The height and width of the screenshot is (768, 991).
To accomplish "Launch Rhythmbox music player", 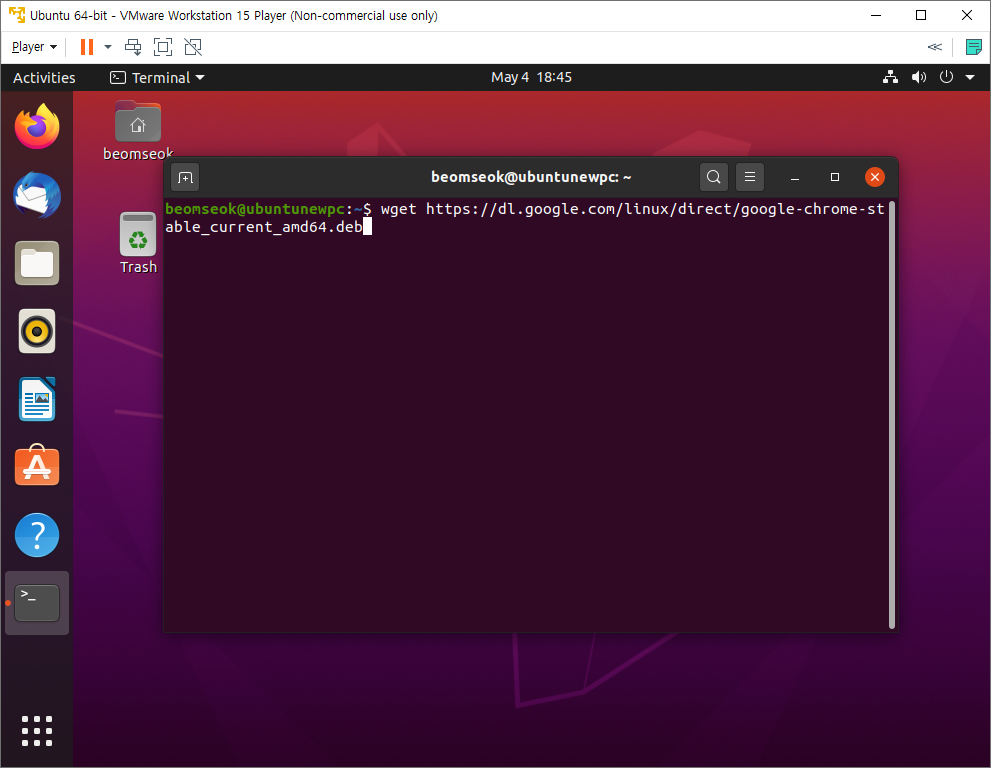I will (37, 331).
